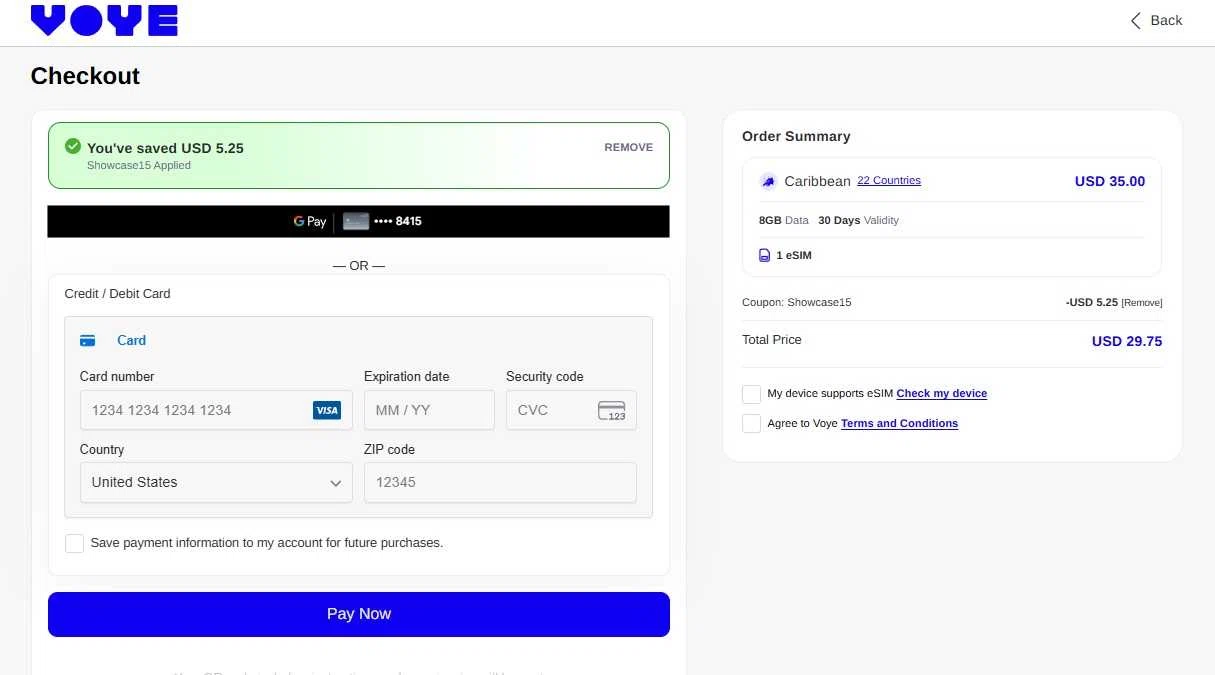The width and height of the screenshot is (1215, 675).
Task: Click the Checkout page heading
Action: click(85, 76)
